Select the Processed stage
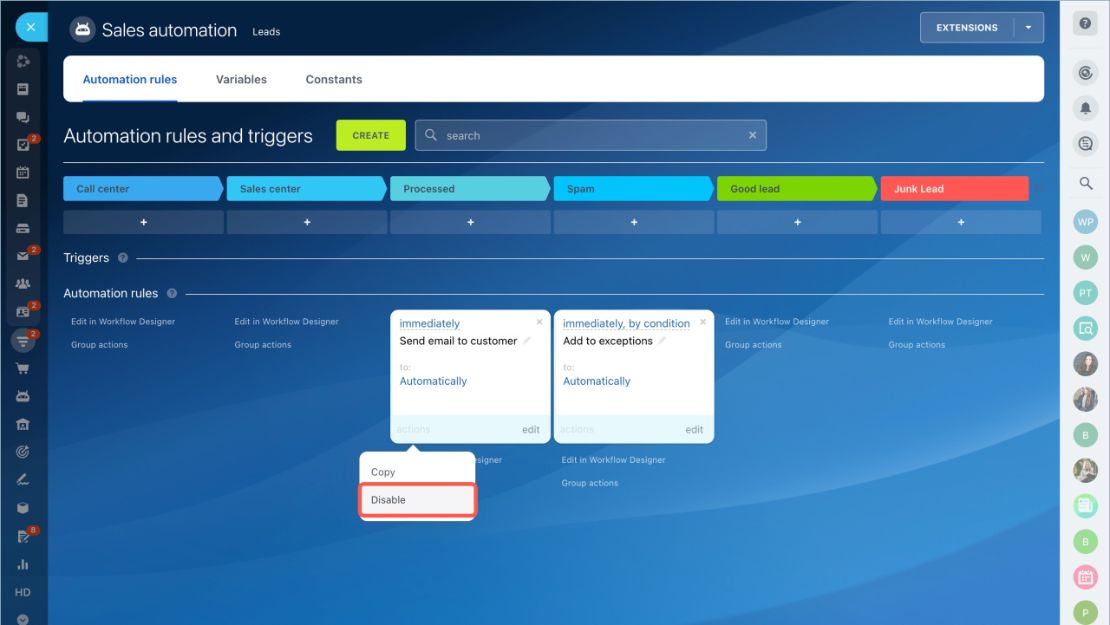 click(x=470, y=189)
